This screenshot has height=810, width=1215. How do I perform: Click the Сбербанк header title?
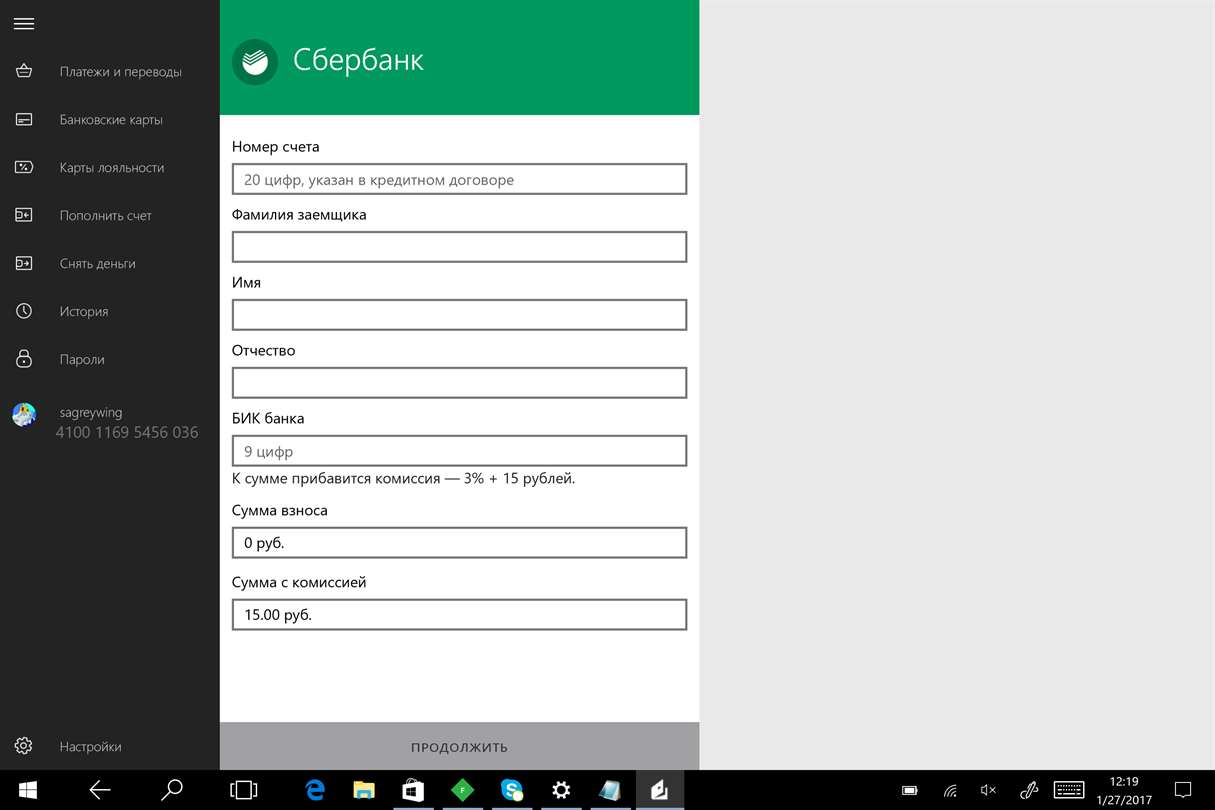(358, 60)
